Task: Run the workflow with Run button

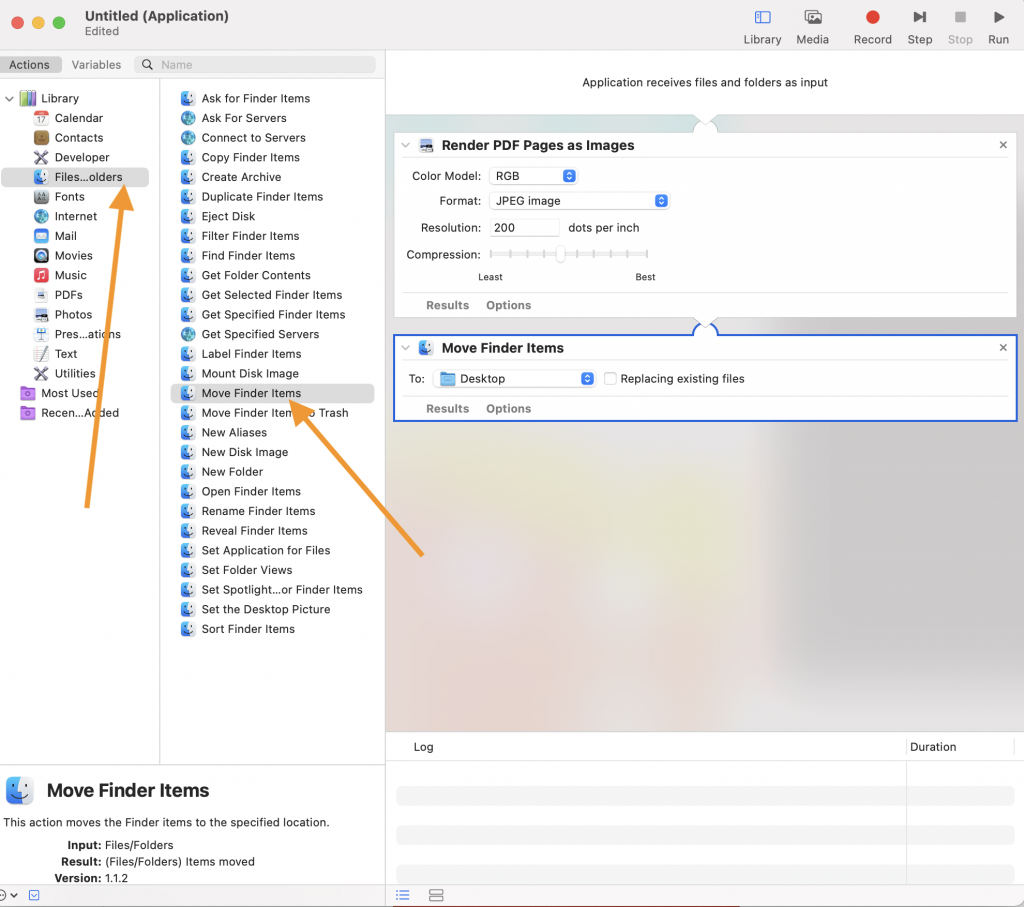Action: pyautogui.click(x=998, y=27)
